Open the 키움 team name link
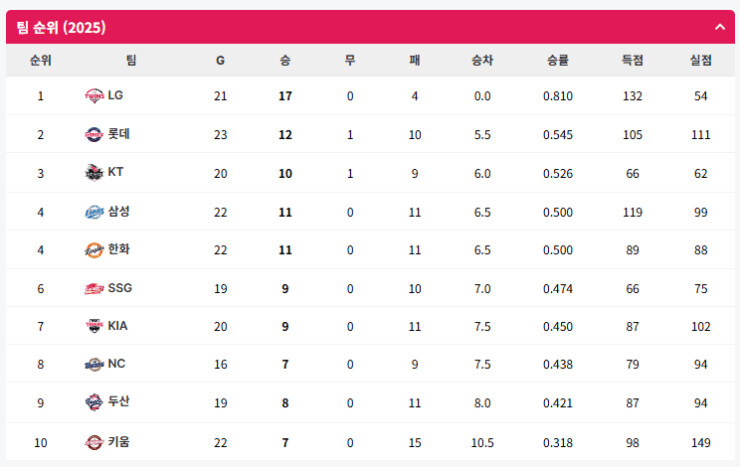This screenshot has height=467, width=740. point(119,441)
